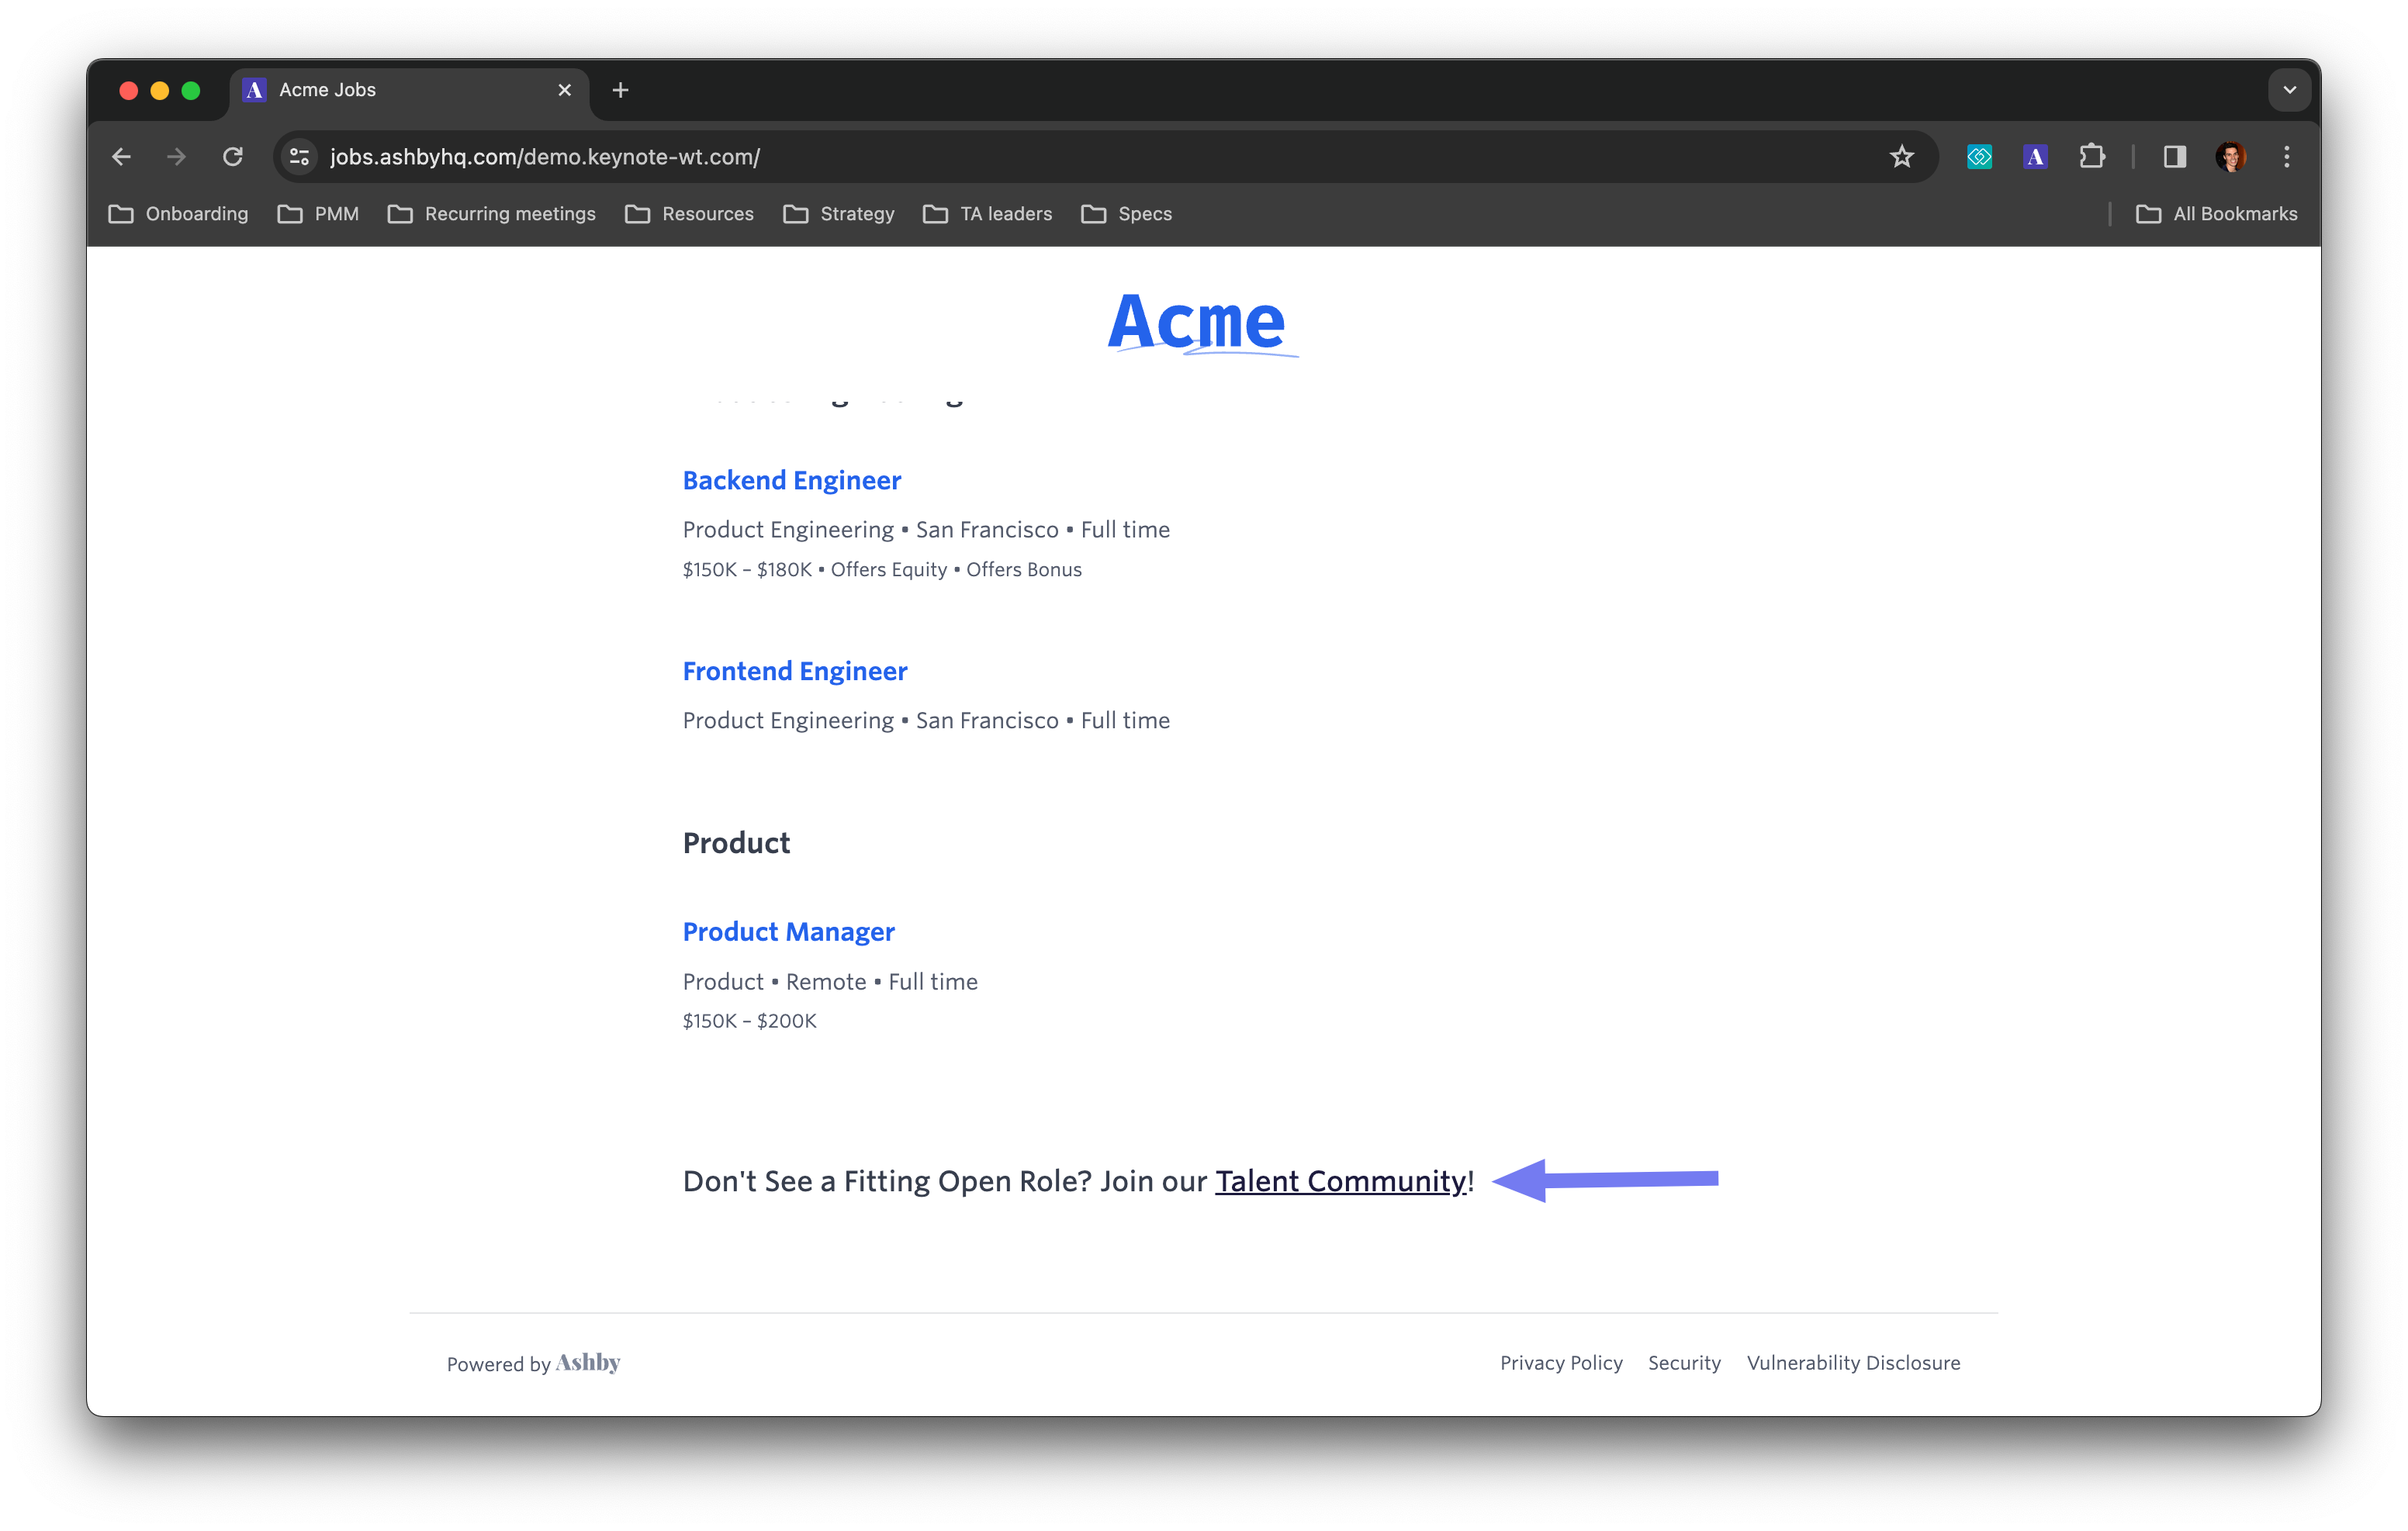Click the teal extension icon
This screenshot has height=1531, width=2408.
(x=1979, y=157)
